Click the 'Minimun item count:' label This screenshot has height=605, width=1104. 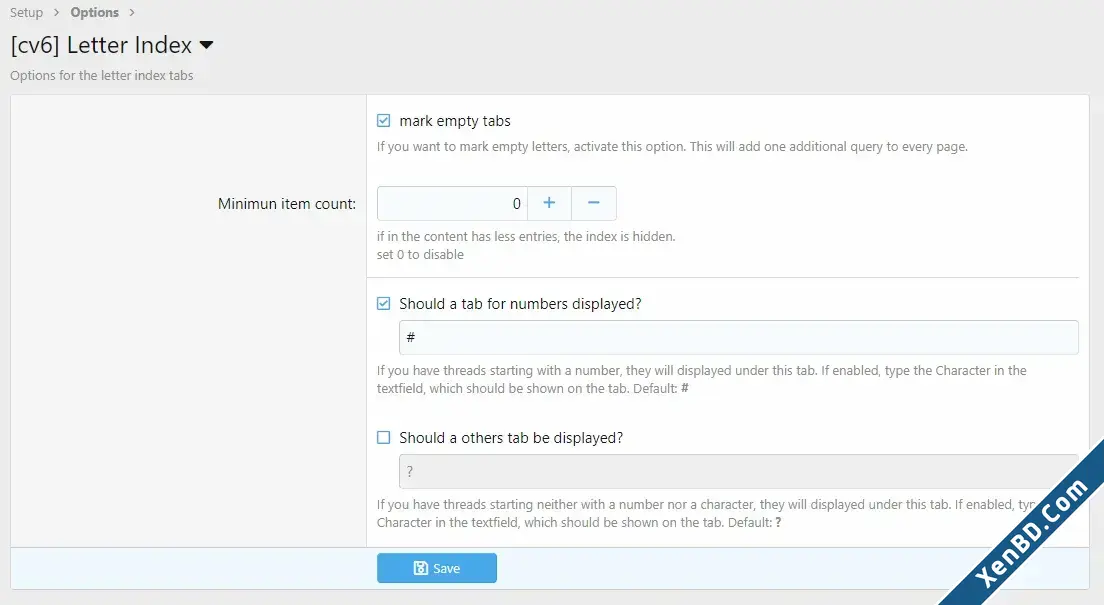pos(287,204)
